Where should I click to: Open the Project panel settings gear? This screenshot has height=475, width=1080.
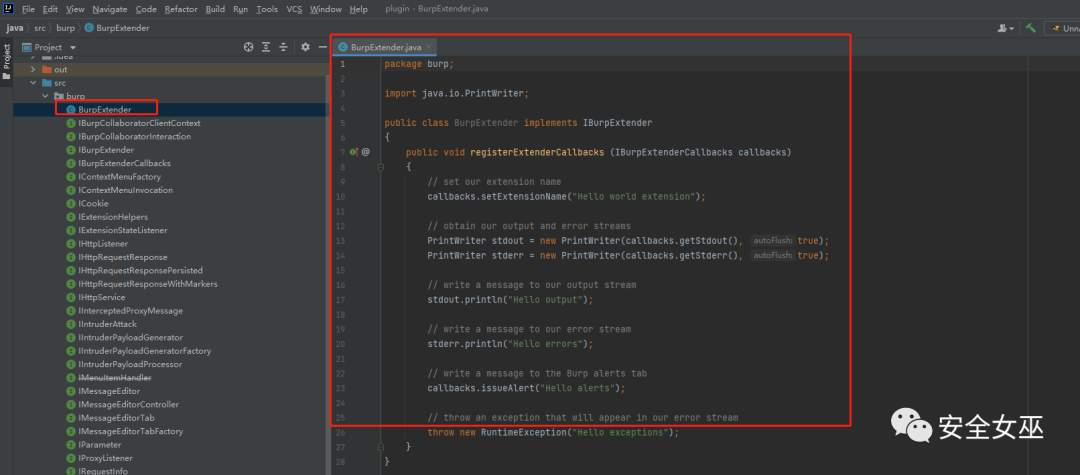305,47
